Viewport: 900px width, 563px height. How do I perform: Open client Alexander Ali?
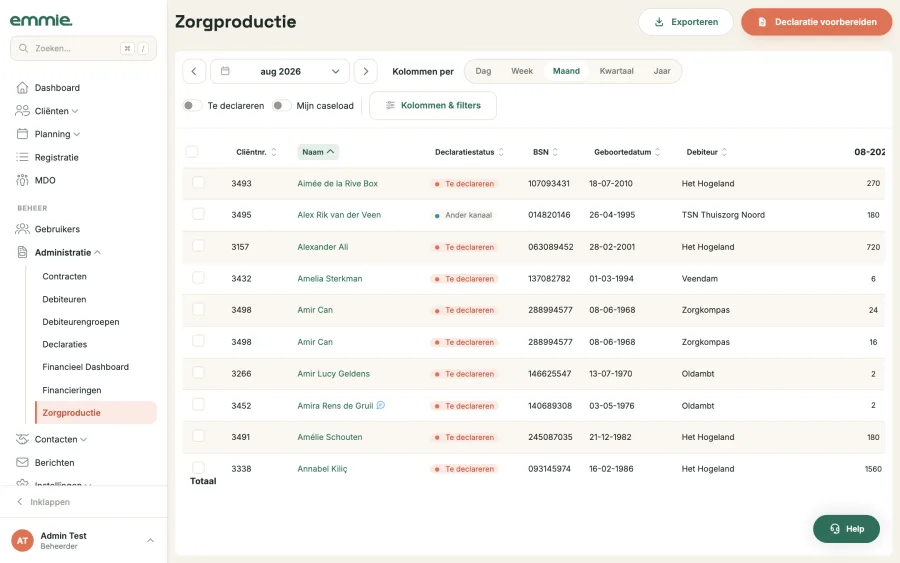point(323,247)
